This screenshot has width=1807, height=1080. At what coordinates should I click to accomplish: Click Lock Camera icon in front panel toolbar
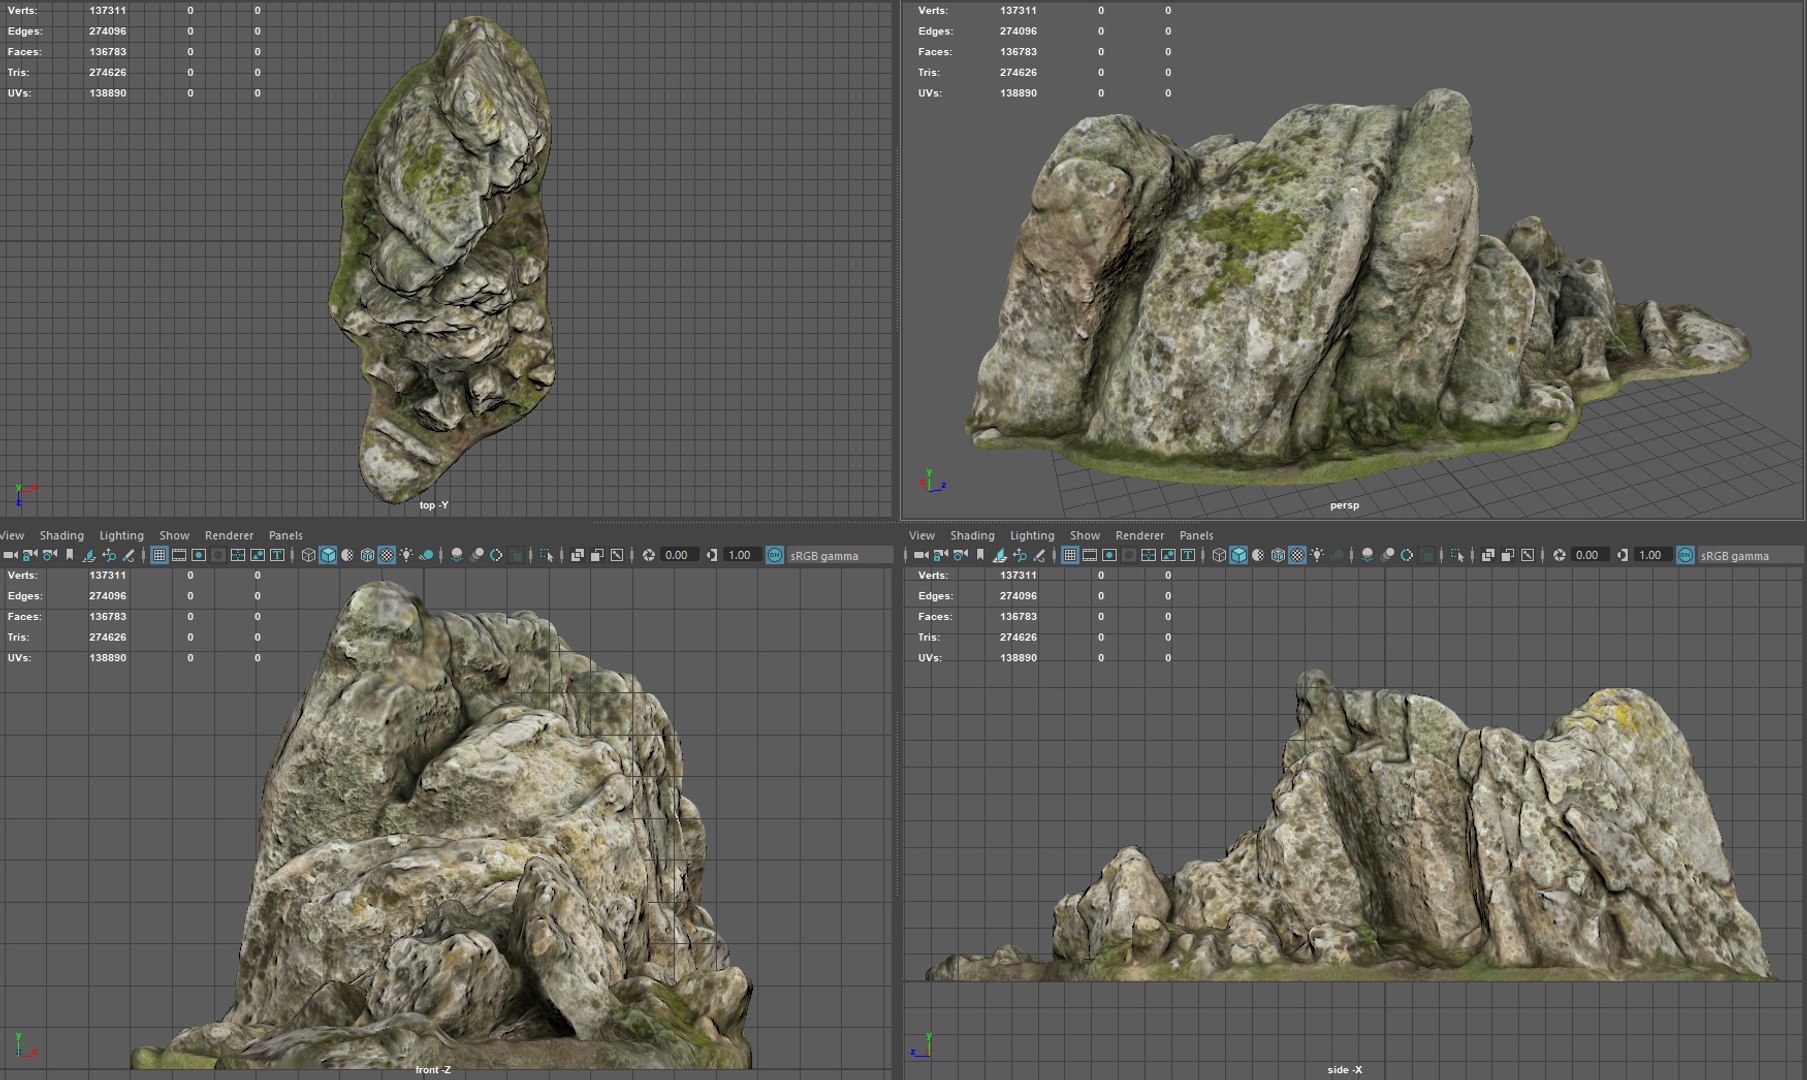point(30,555)
